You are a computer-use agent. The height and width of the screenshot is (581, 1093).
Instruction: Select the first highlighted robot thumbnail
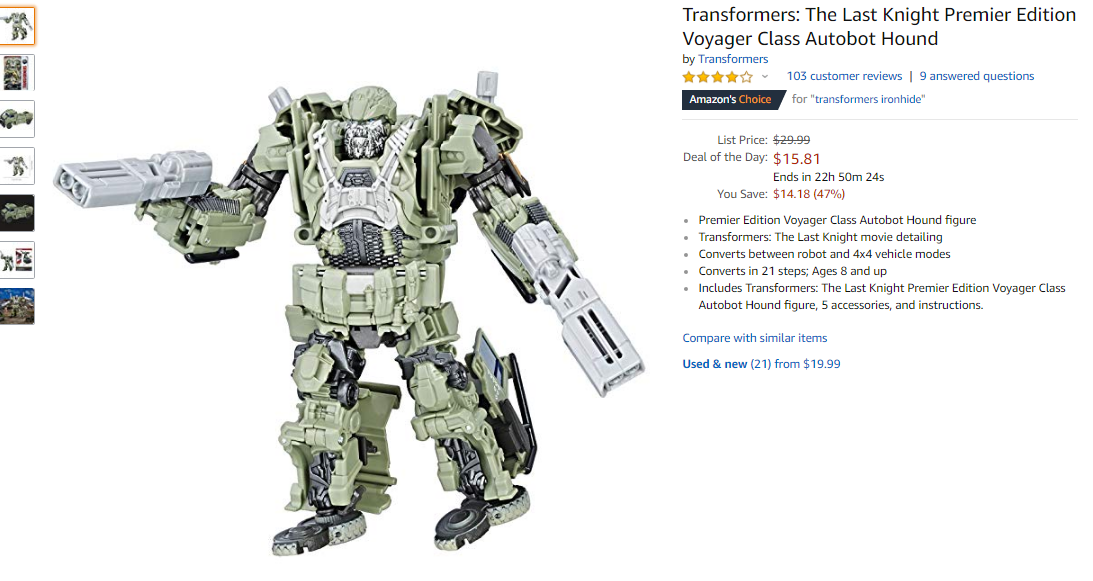[x=17, y=26]
